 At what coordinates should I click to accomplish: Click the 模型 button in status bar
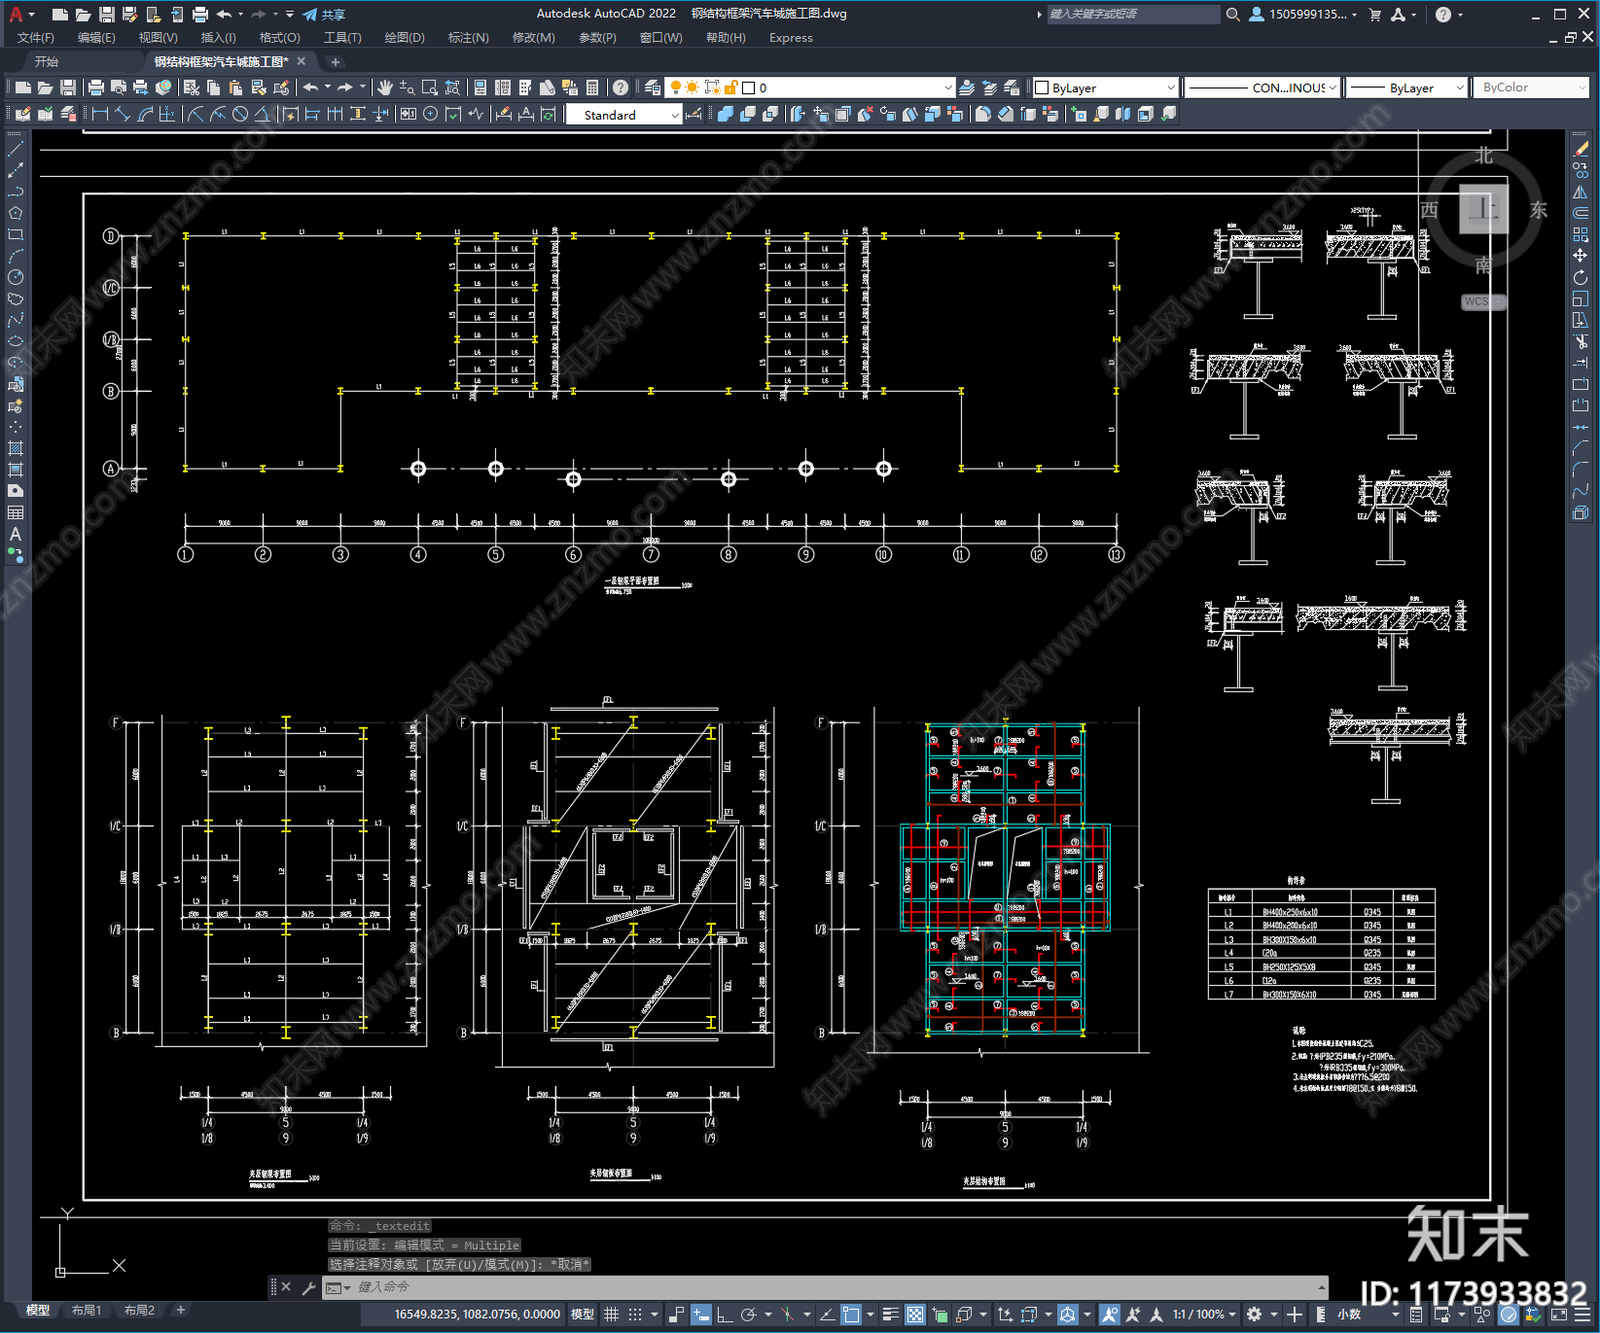pos(582,1314)
